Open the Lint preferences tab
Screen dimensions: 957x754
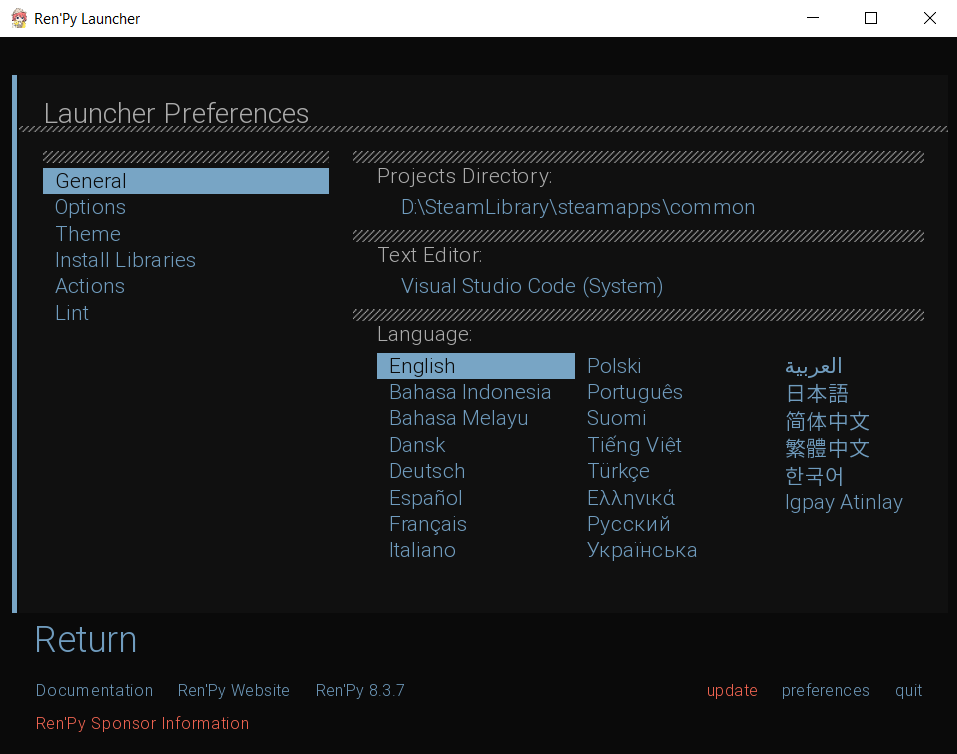[x=72, y=313]
